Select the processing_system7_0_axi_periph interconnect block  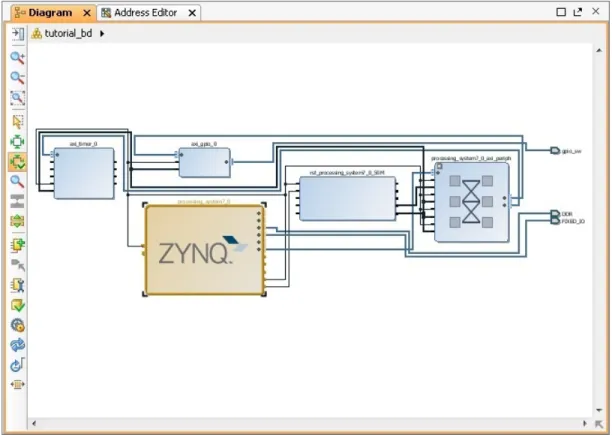coord(471,202)
